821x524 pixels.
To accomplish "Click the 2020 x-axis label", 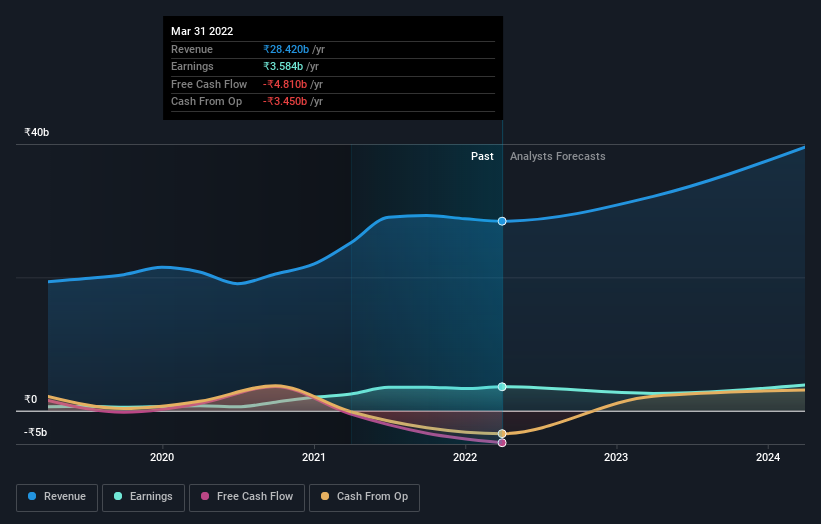I will [x=162, y=458].
